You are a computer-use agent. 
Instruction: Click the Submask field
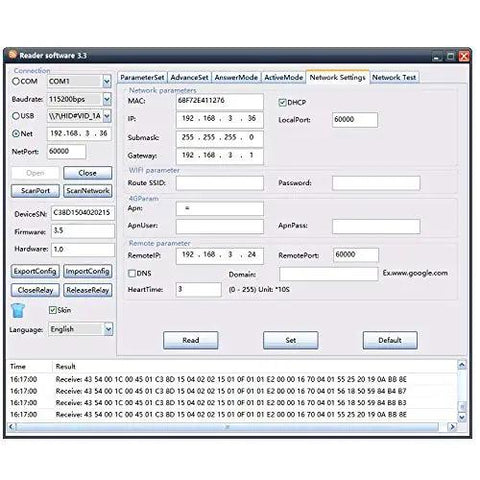220,138
